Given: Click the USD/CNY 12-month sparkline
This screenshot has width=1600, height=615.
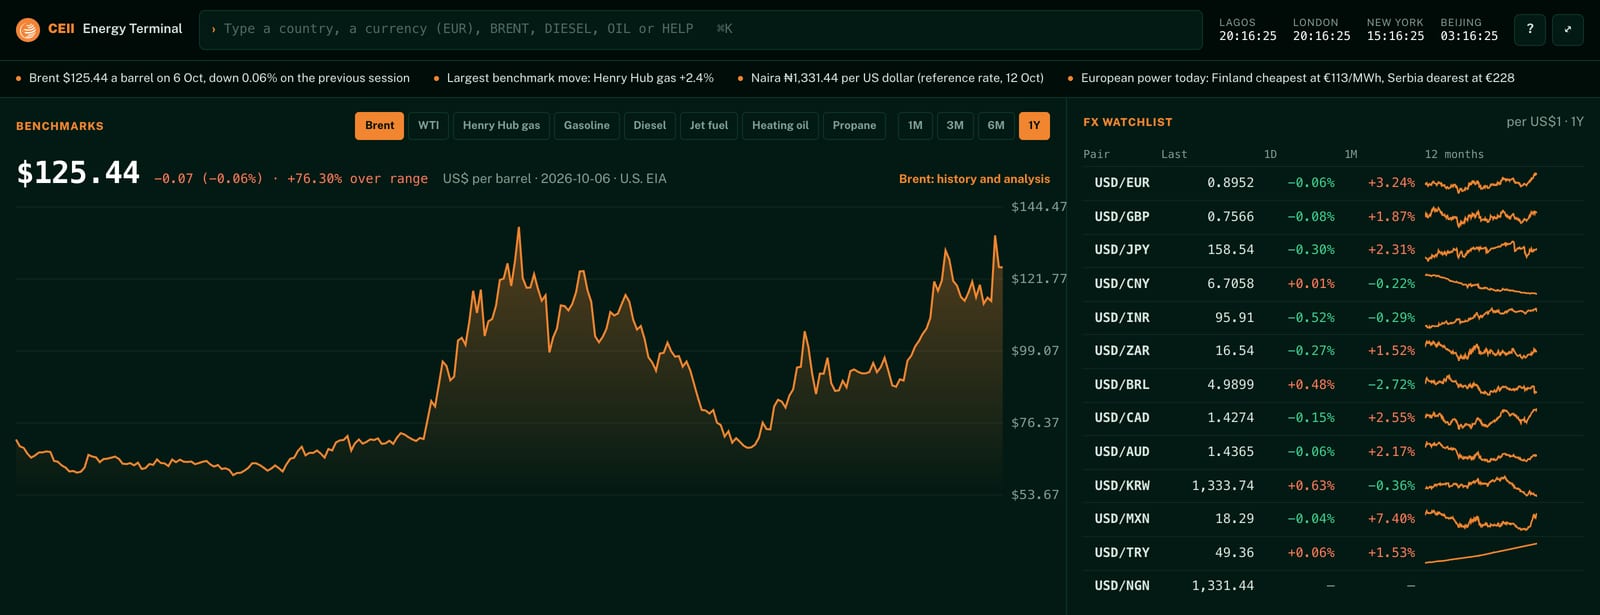Looking at the screenshot, I should 1481,284.
